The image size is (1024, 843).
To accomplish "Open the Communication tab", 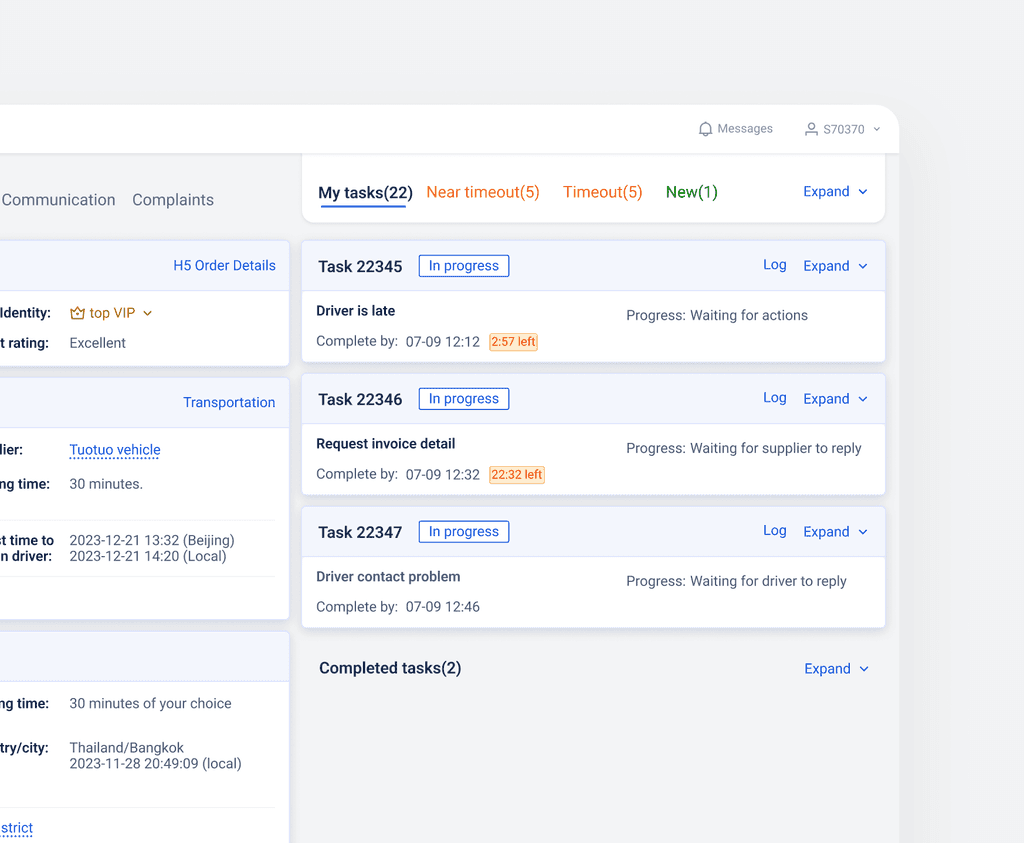I will [x=58, y=200].
